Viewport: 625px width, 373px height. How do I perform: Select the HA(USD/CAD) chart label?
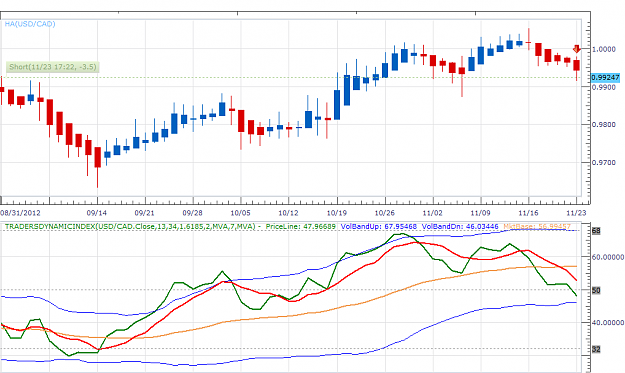30,24
